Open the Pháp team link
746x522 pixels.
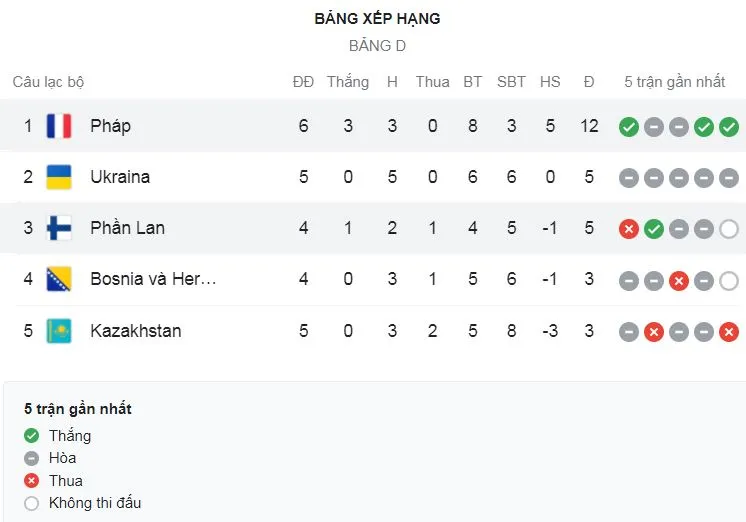[110, 126]
